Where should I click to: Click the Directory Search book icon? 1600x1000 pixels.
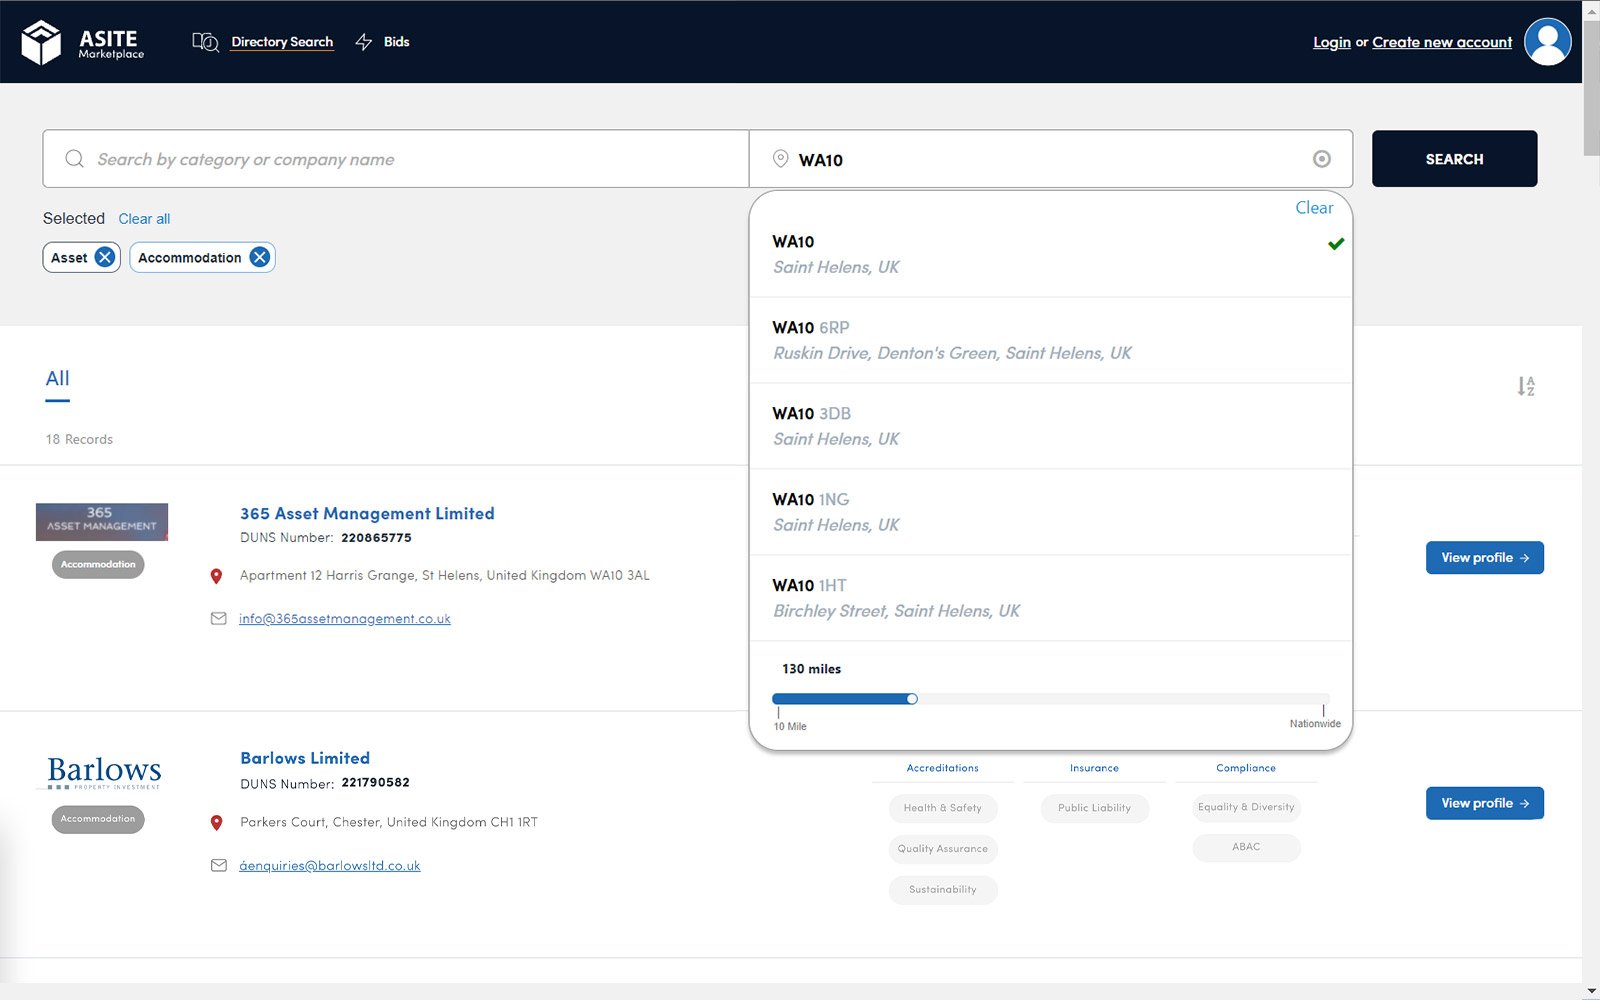pos(205,42)
